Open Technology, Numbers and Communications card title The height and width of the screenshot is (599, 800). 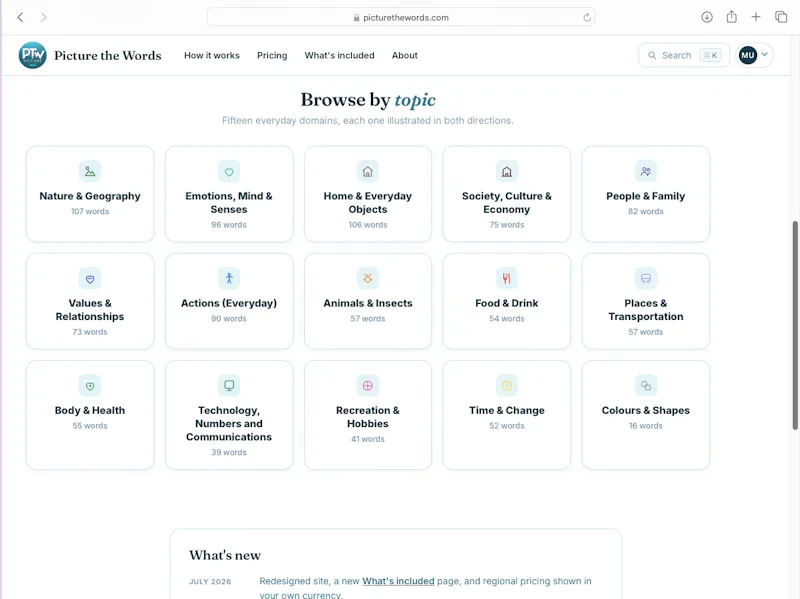[229, 423]
